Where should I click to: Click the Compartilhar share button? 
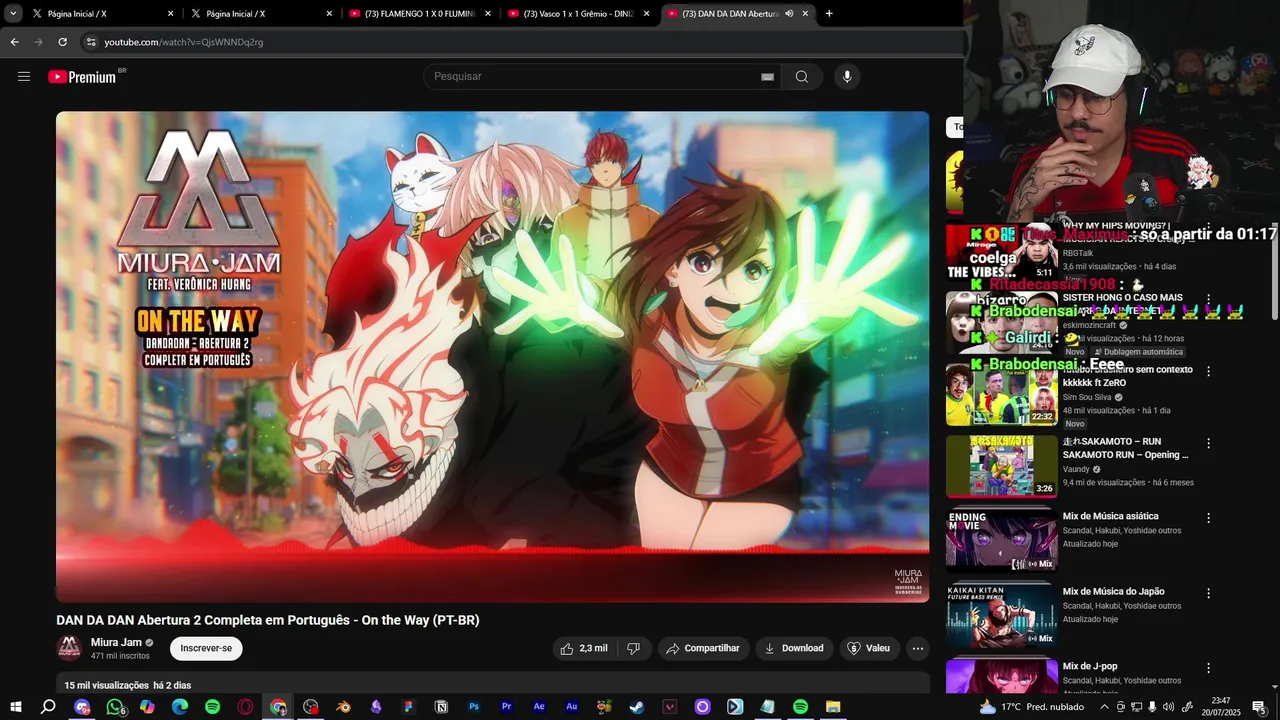(x=703, y=648)
